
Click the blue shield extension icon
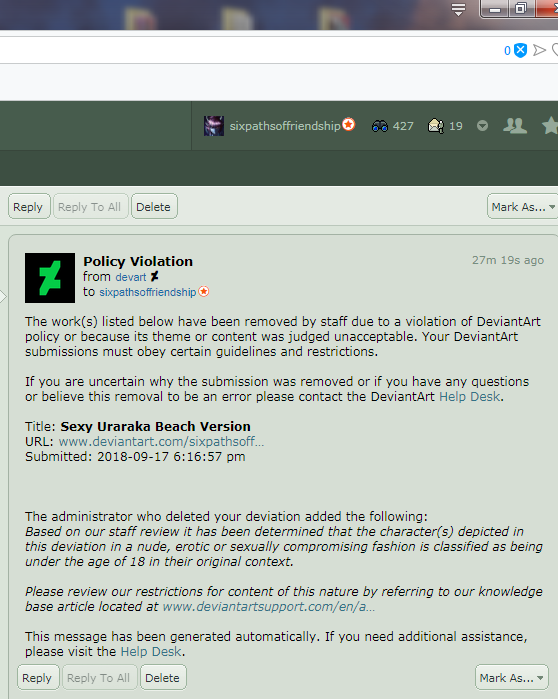521,50
